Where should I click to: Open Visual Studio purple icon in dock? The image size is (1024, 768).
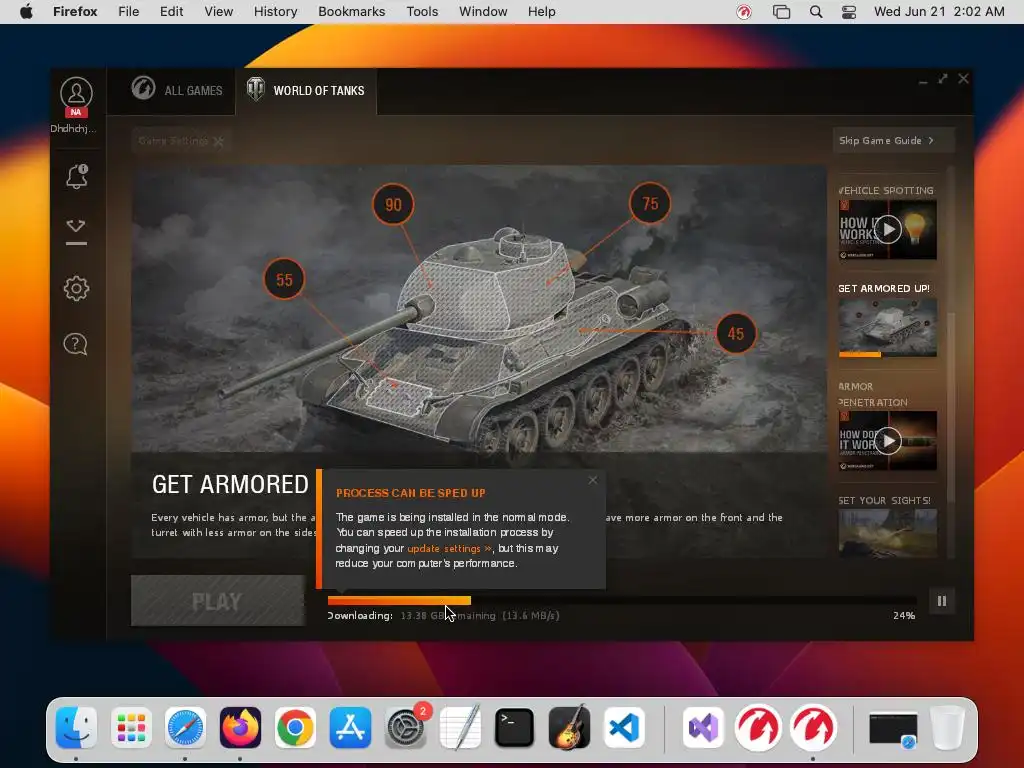pyautogui.click(x=703, y=728)
